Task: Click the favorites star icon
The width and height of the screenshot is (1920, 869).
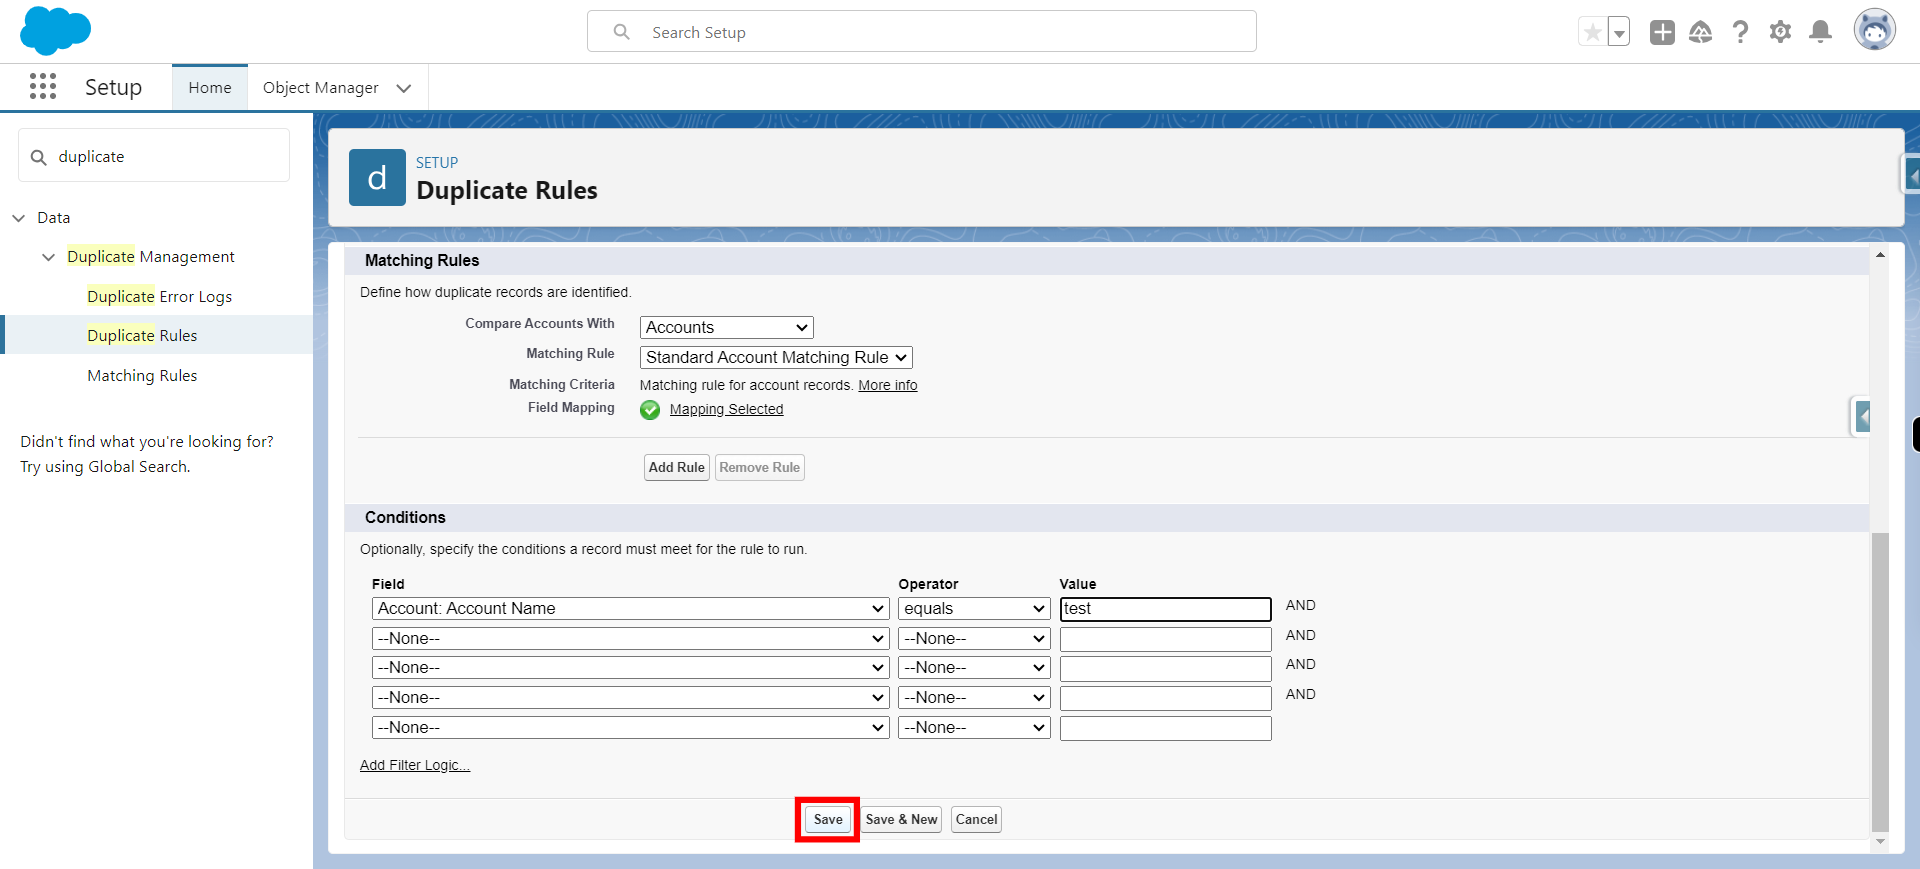Action: pos(1592,32)
